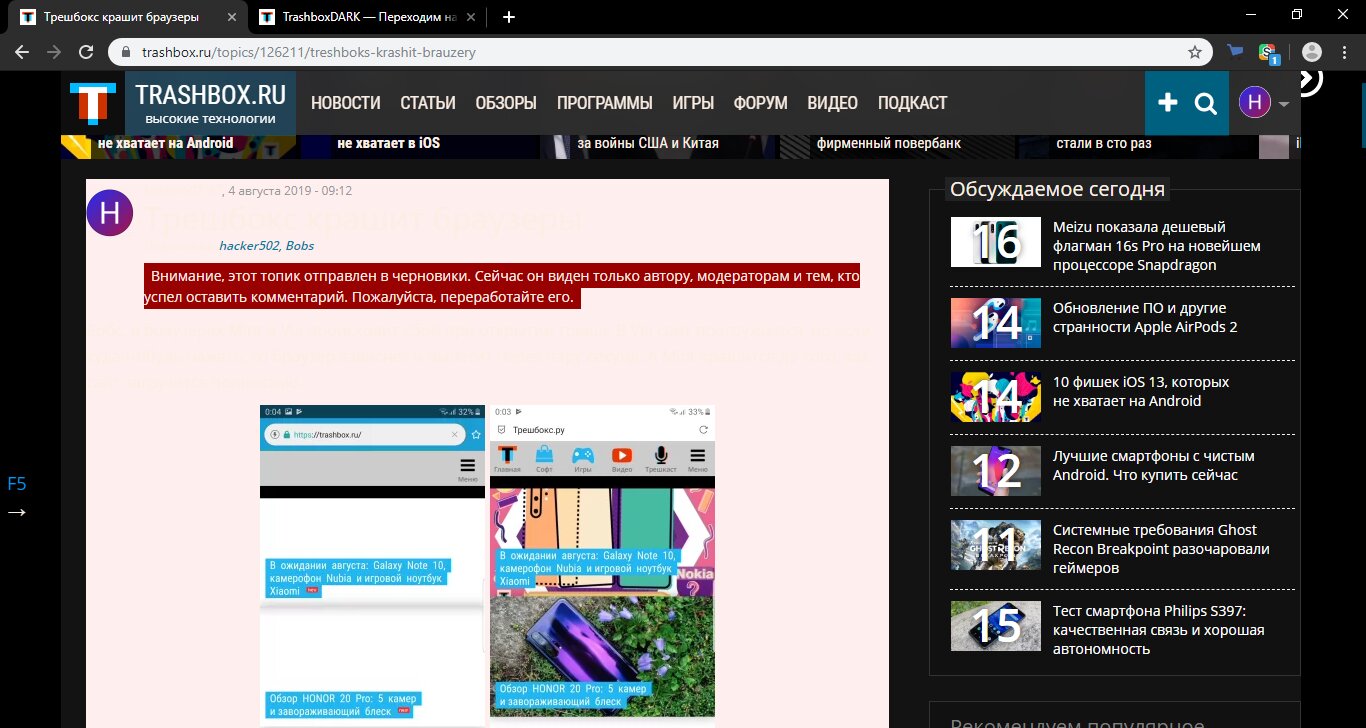Open the hacker502 user link
The height and width of the screenshot is (728, 1366).
[250, 245]
